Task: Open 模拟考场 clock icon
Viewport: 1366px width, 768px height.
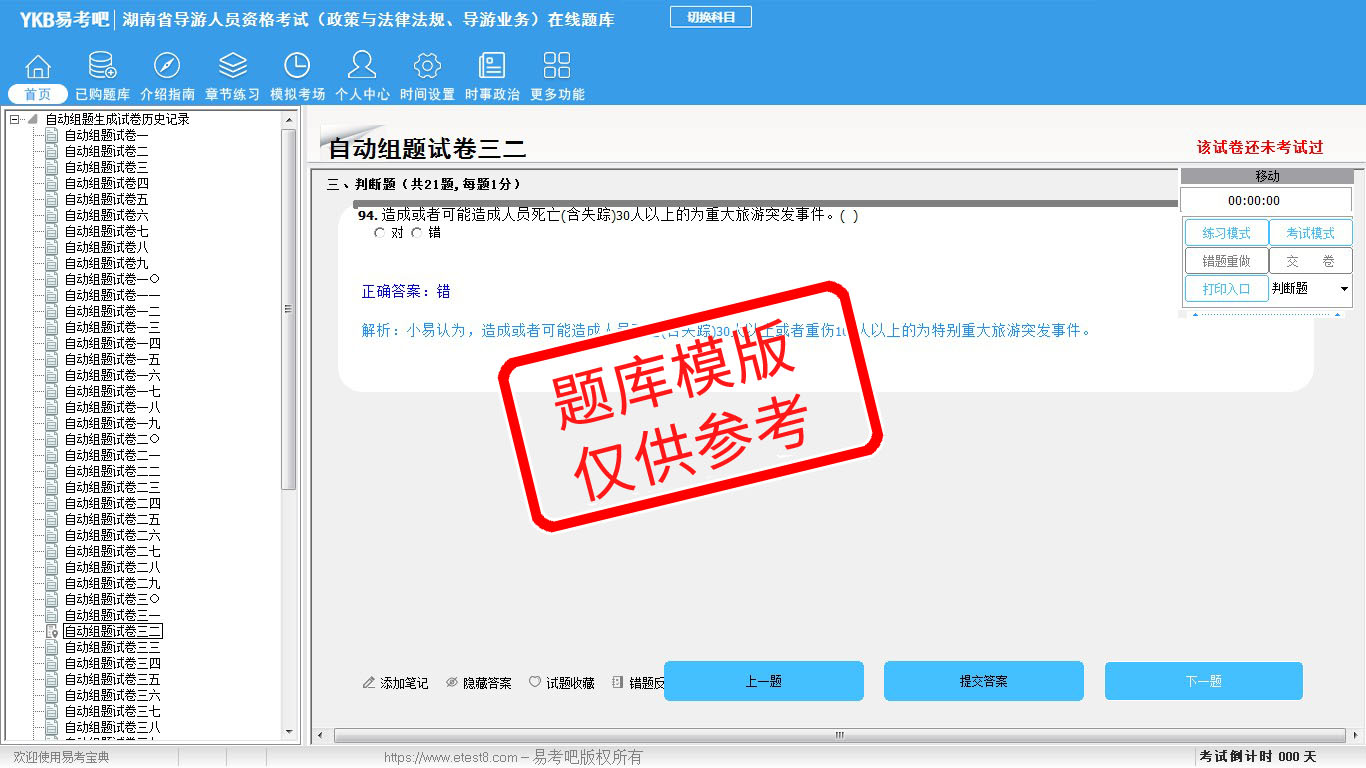Action: coord(297,67)
